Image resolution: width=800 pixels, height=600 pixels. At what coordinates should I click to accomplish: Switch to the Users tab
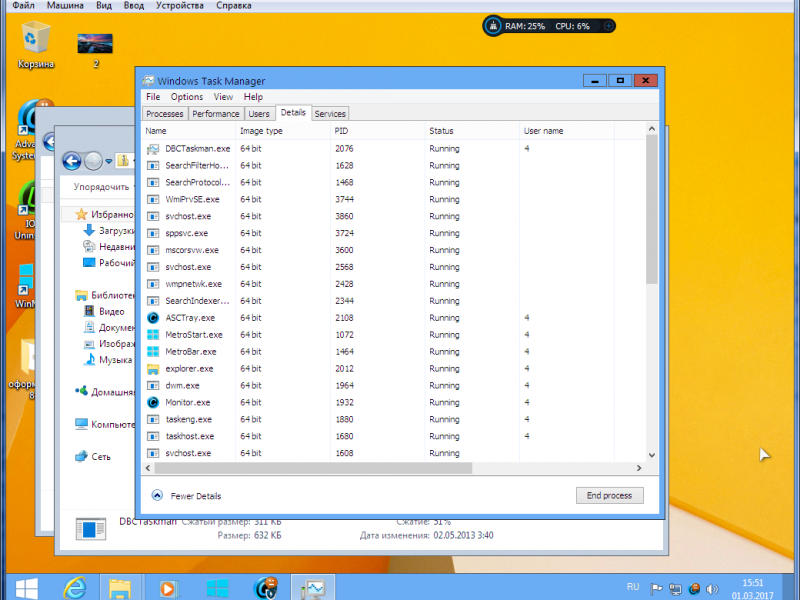tap(259, 114)
